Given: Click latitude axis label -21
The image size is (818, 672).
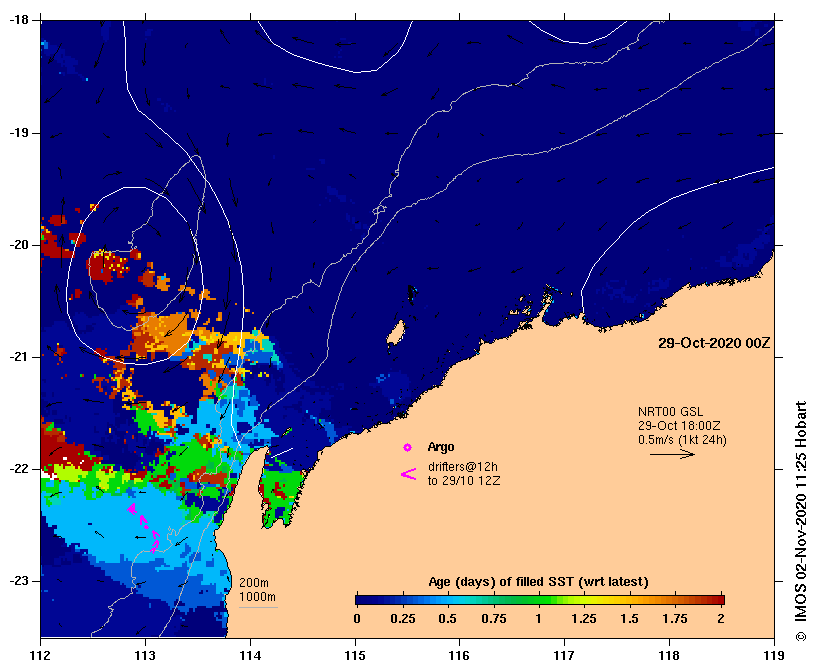Looking at the screenshot, I should point(18,357).
